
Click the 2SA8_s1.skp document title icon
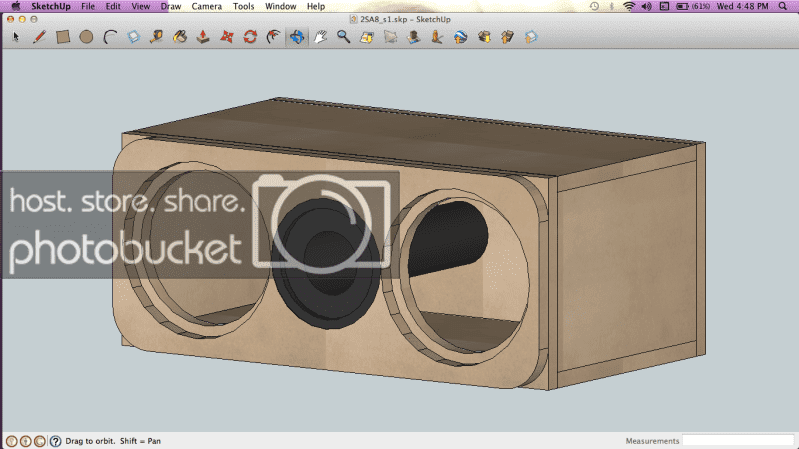pyautogui.click(x=353, y=19)
